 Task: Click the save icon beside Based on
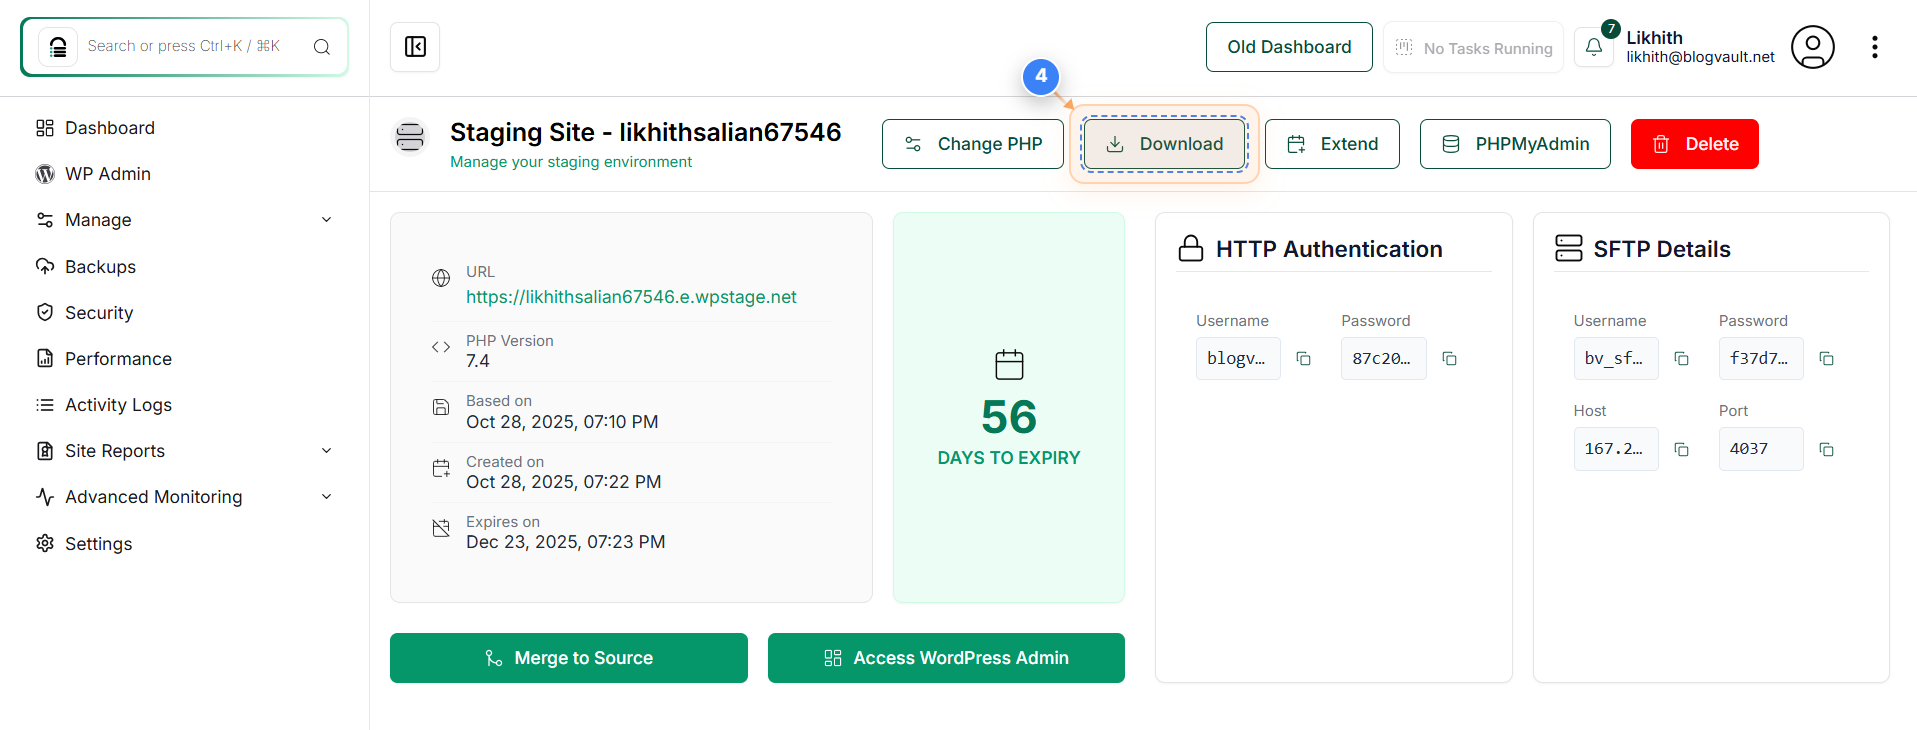click(x=441, y=407)
